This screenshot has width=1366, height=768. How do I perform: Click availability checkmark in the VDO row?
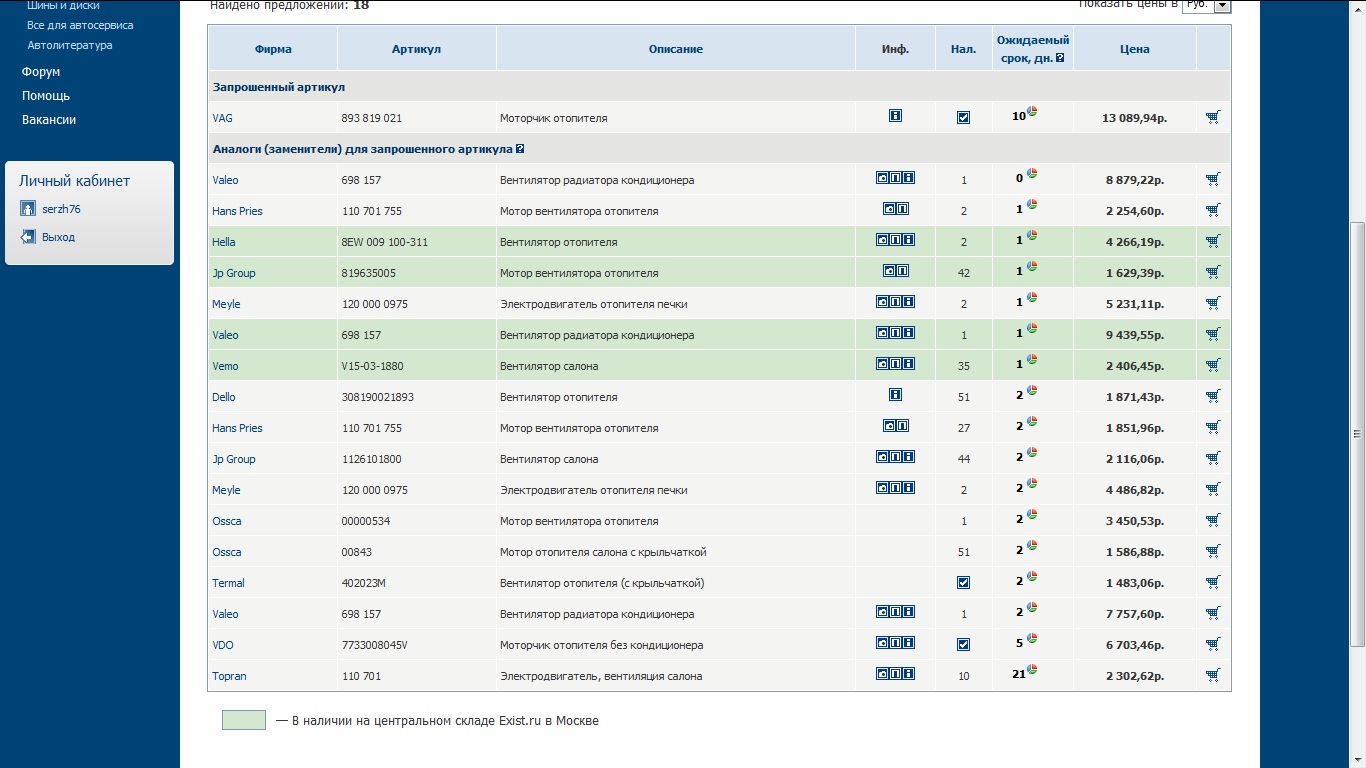tap(963, 644)
